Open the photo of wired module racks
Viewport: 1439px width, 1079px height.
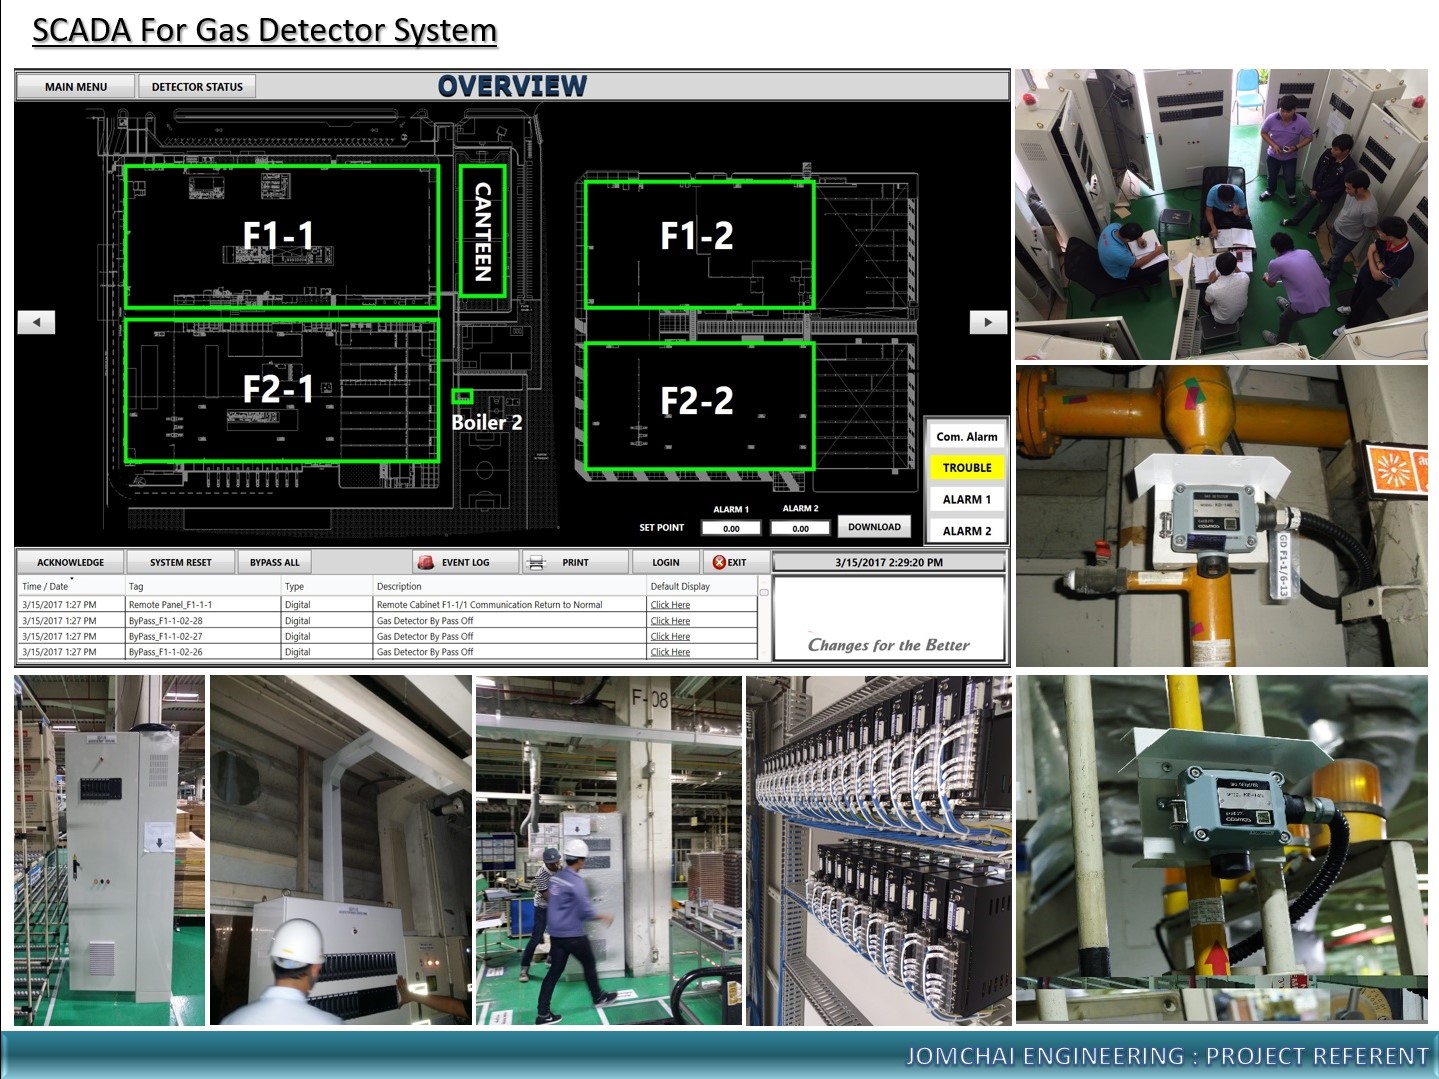tap(879, 850)
